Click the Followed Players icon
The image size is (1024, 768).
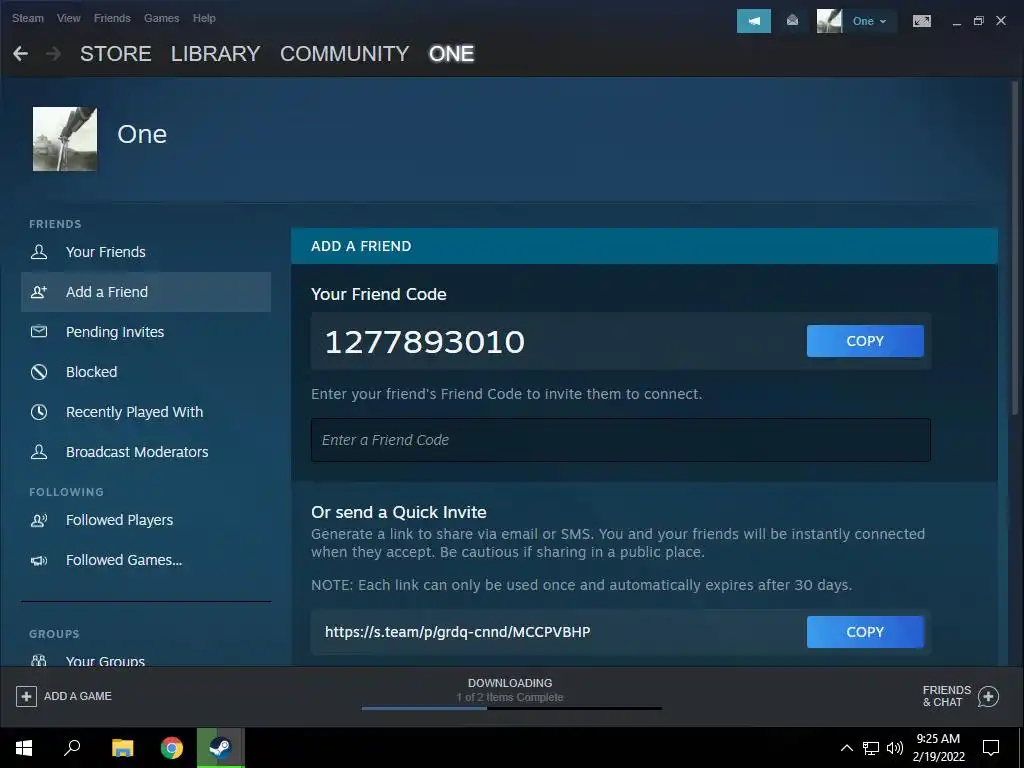(x=39, y=520)
